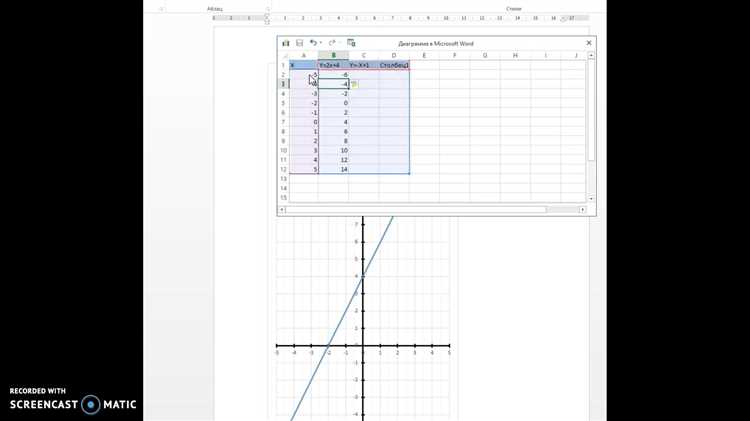Viewport: 750px width, 421px height.
Task: Undo the last edit in the datasheet
Action: tap(313, 43)
